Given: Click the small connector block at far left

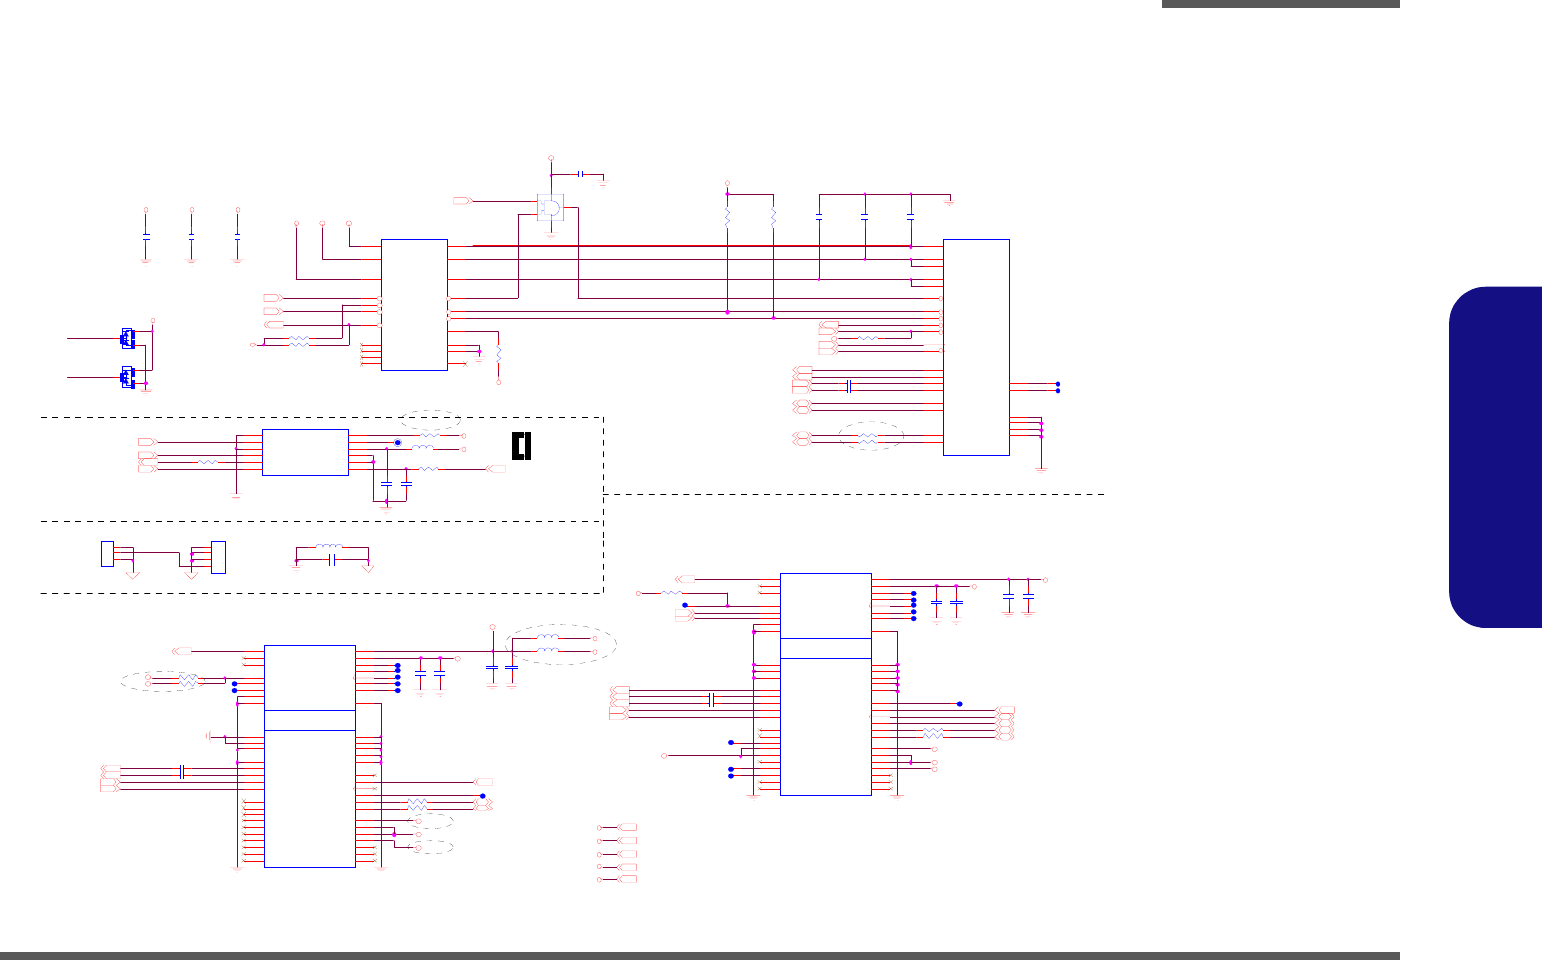Looking at the screenshot, I should click(x=106, y=553).
